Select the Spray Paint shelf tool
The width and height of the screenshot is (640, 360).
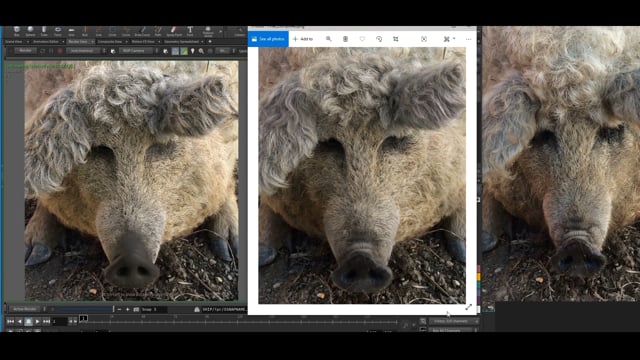174,31
